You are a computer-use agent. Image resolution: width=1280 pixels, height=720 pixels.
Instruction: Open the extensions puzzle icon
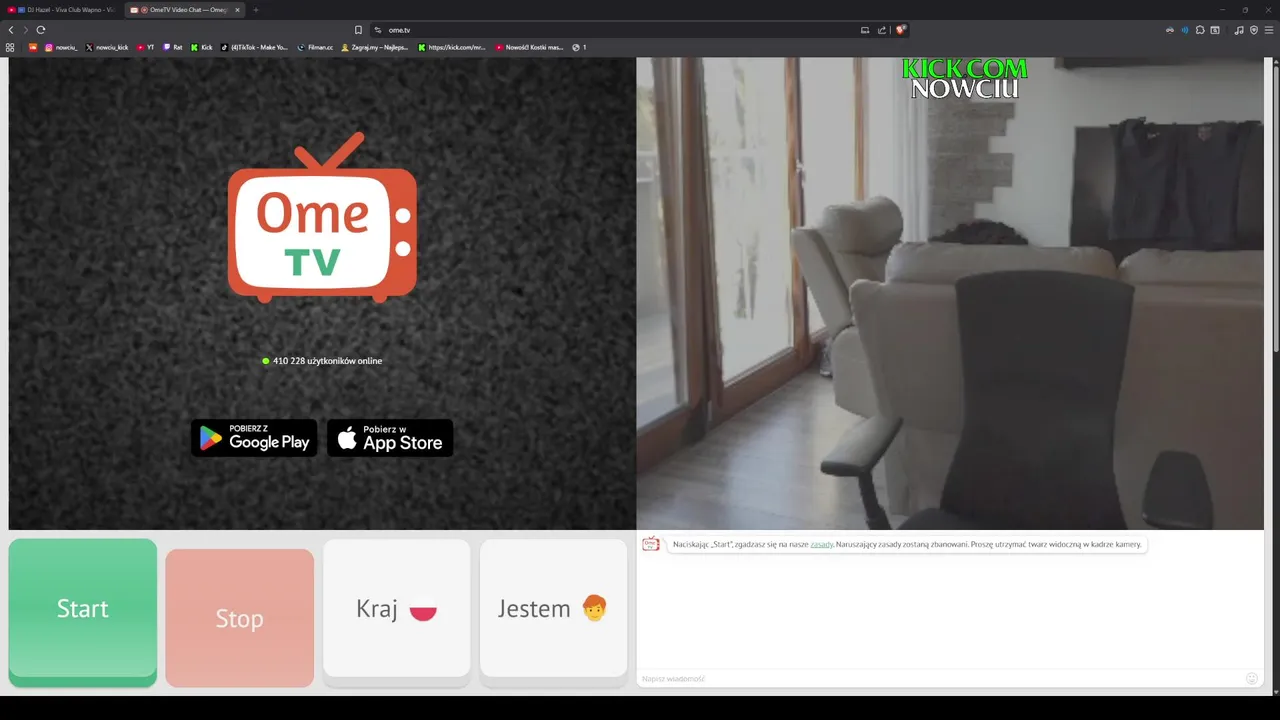tap(1200, 30)
